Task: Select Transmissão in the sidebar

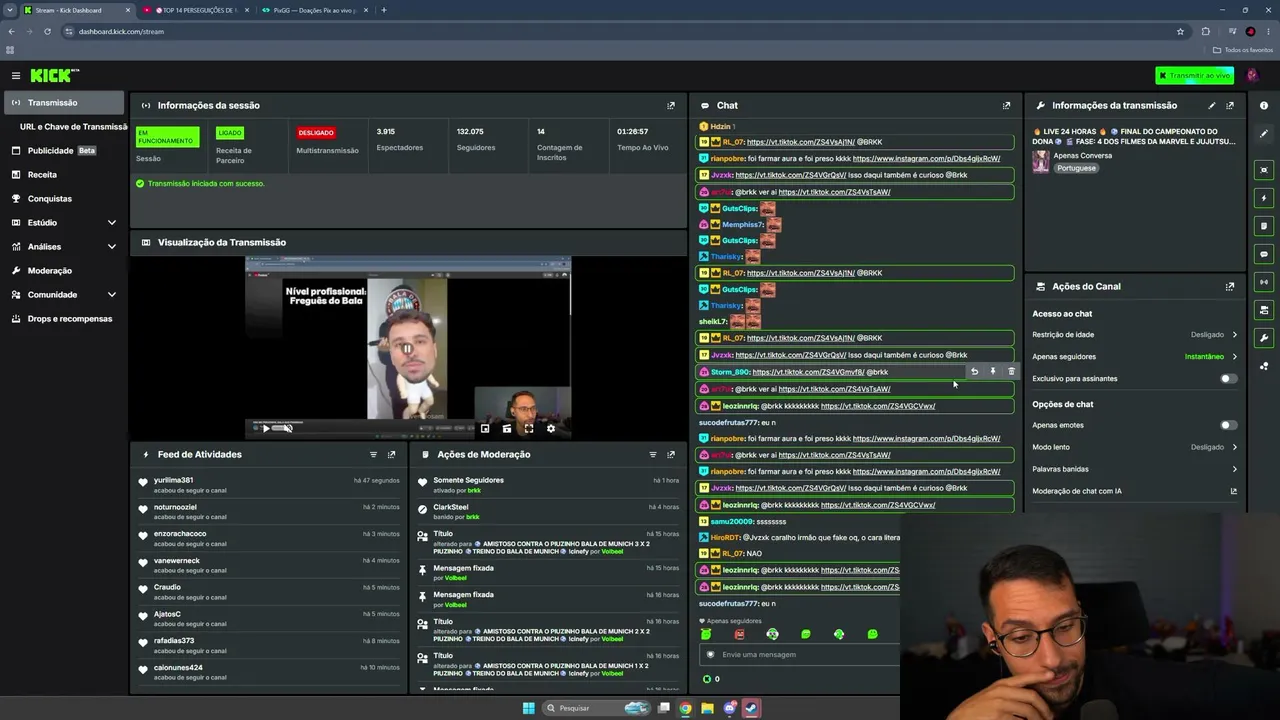Action: point(65,103)
